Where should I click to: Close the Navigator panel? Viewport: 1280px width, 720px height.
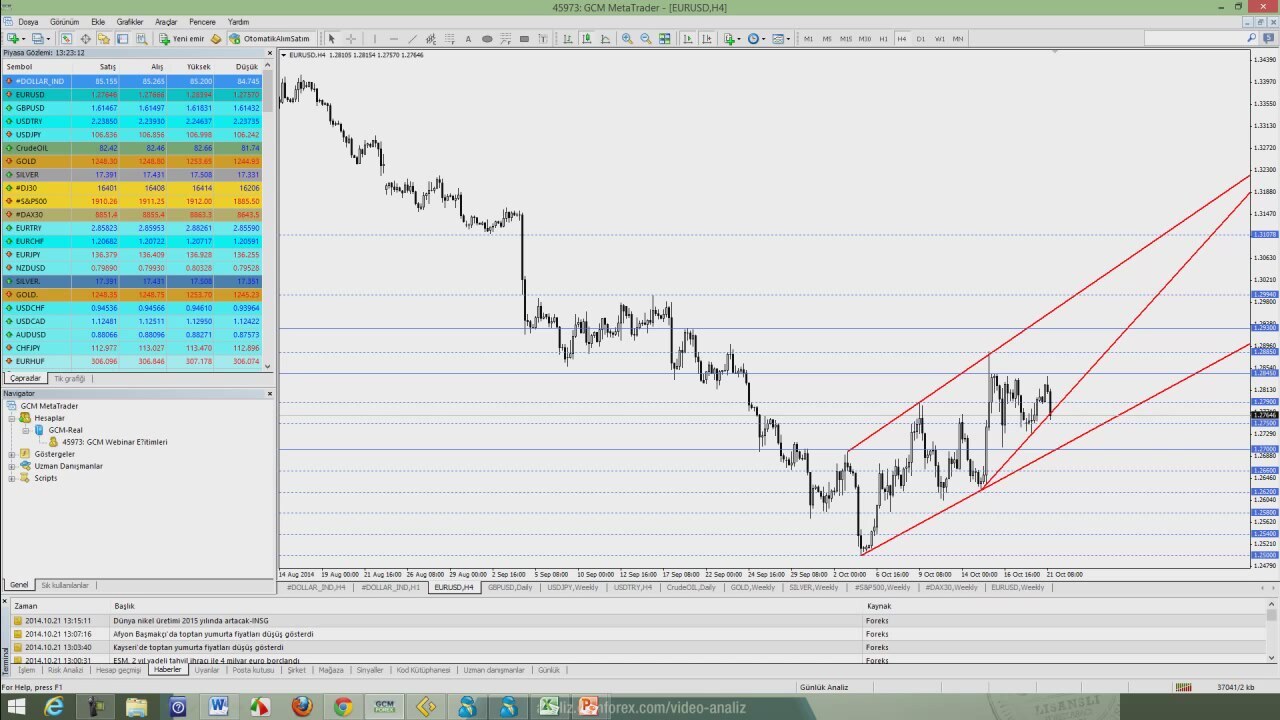click(x=269, y=394)
